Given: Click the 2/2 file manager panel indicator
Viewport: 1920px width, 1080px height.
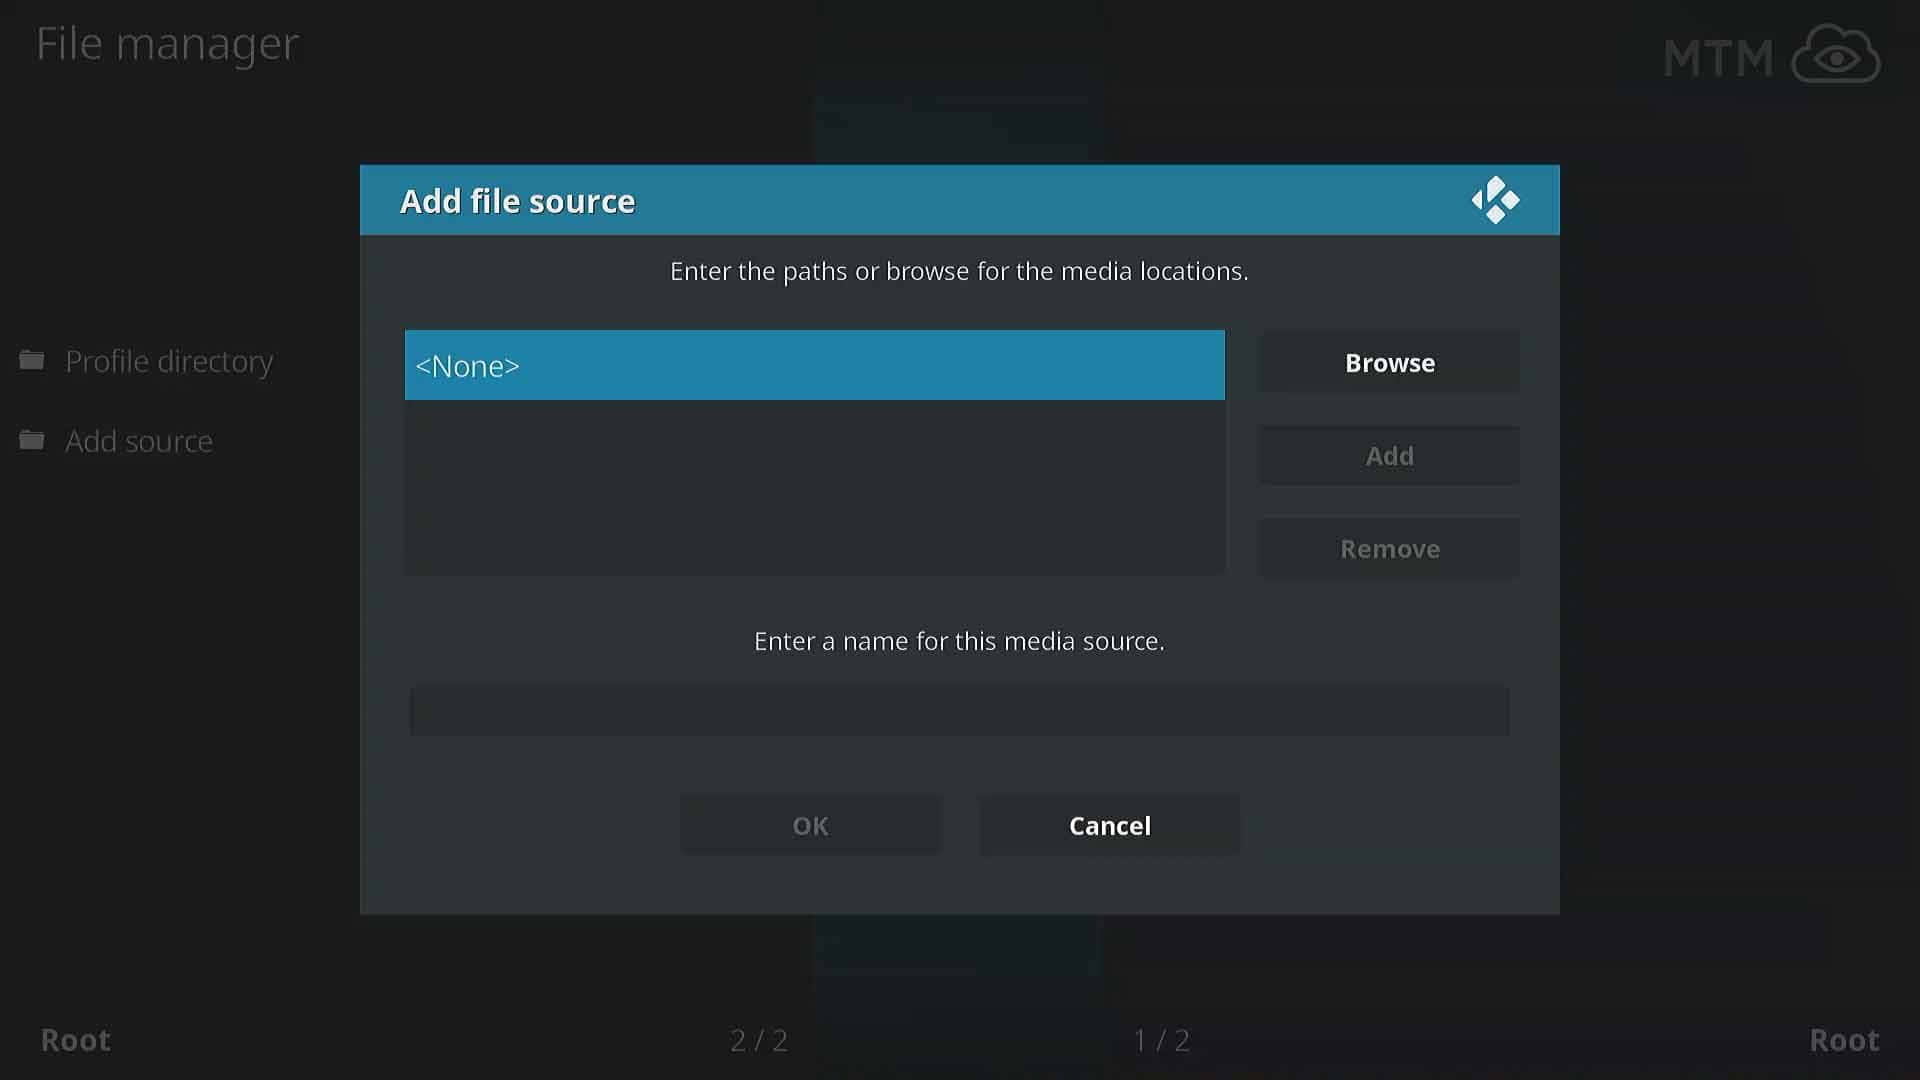Looking at the screenshot, I should pyautogui.click(x=758, y=1039).
